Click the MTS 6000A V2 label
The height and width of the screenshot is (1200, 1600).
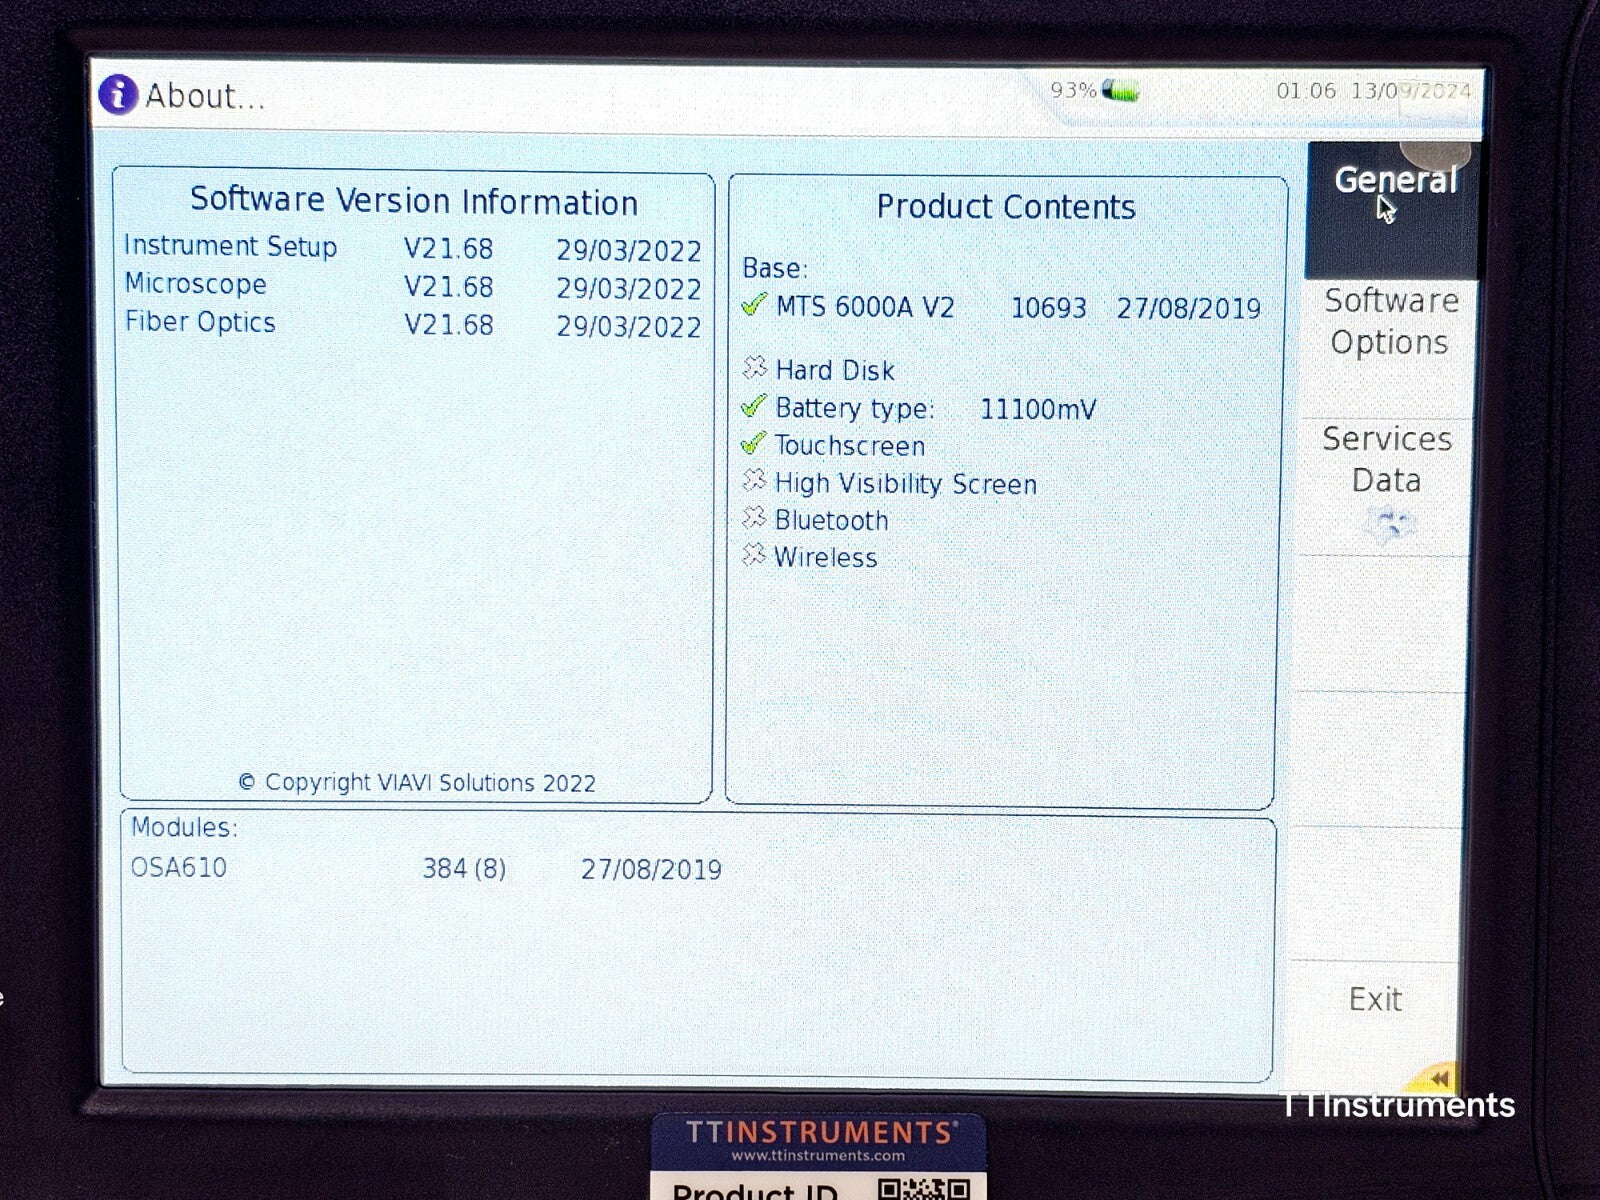coord(865,307)
